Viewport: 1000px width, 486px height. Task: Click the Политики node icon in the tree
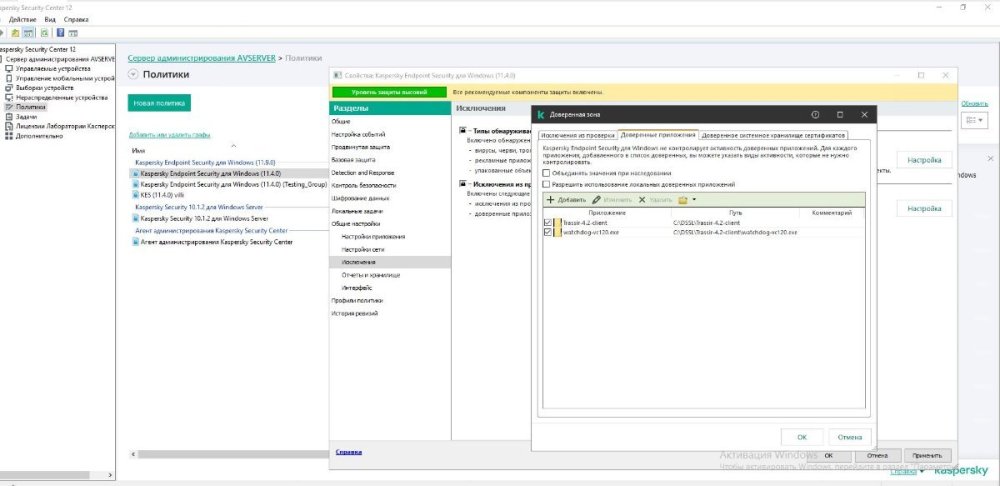9,107
